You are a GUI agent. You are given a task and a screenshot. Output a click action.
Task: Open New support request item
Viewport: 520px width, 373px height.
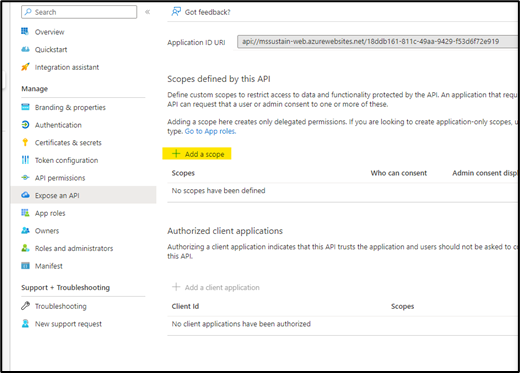click(x=68, y=324)
